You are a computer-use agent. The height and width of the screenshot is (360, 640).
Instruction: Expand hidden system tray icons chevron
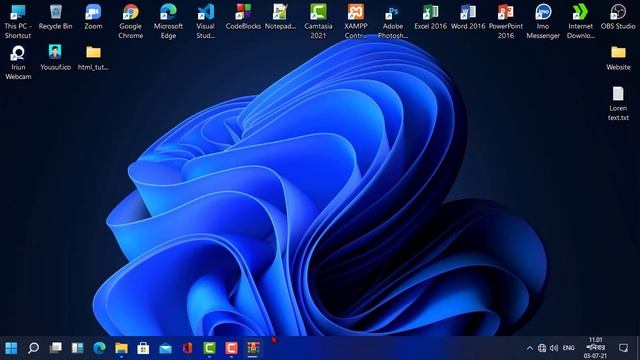(x=530, y=348)
